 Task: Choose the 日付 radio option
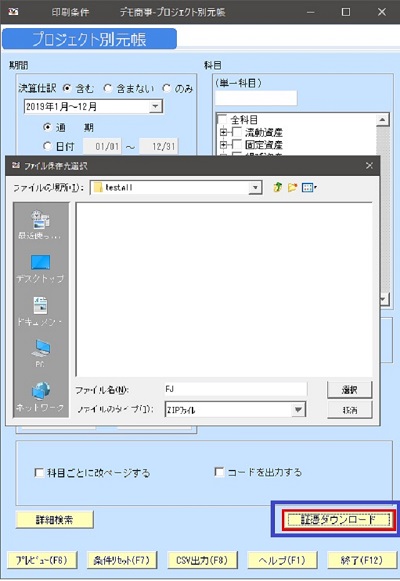(47, 146)
